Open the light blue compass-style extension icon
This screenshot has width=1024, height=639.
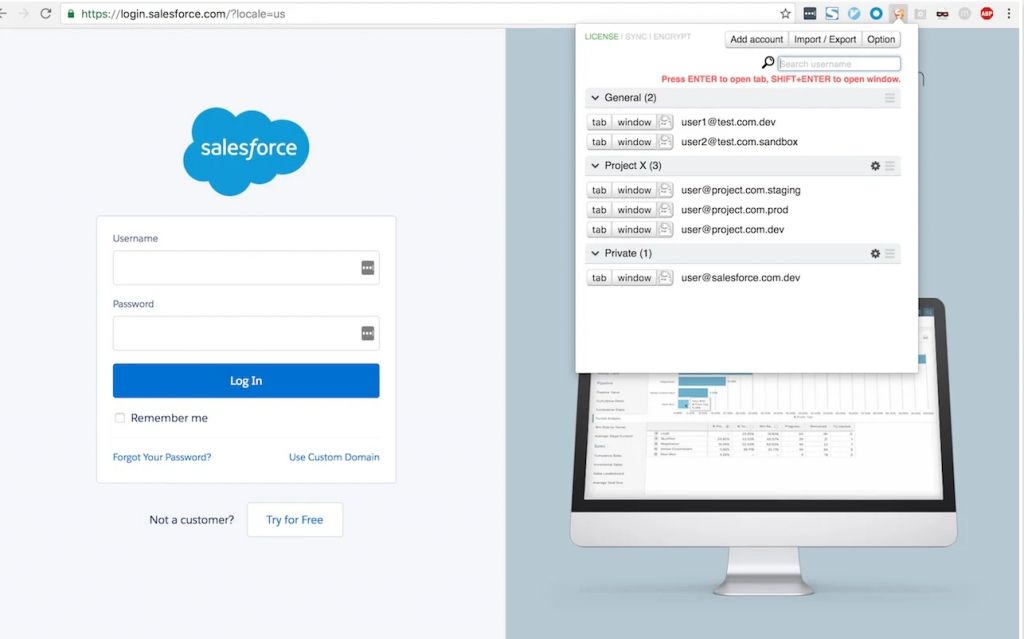click(x=854, y=14)
